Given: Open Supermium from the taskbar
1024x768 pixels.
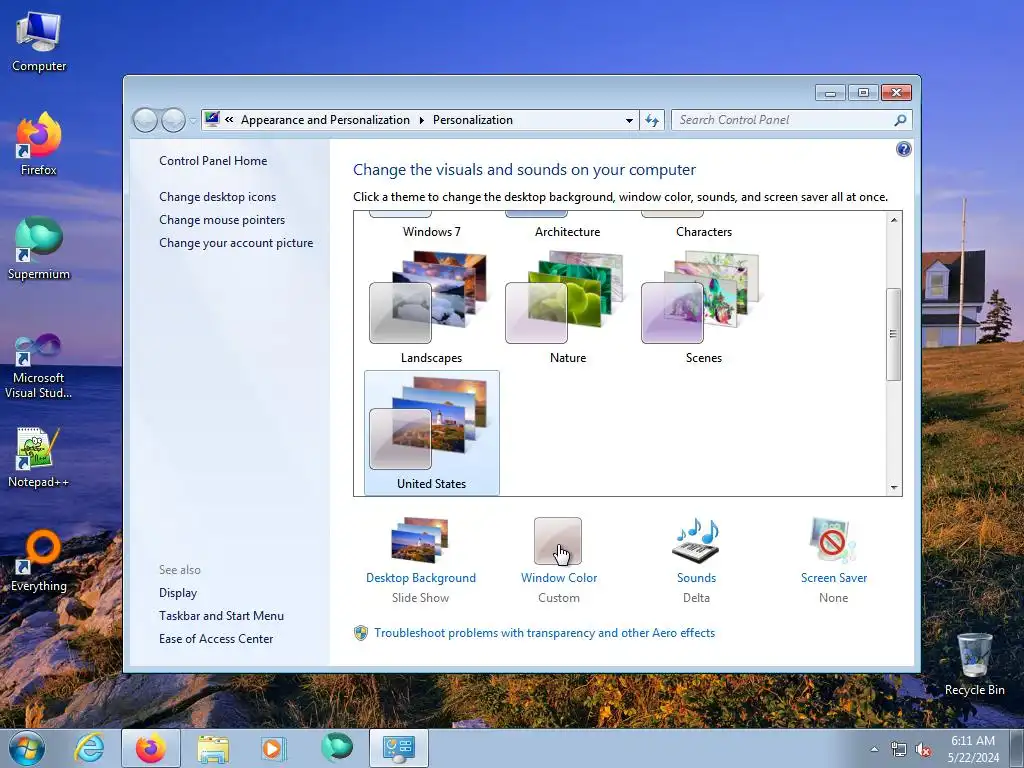Looking at the screenshot, I should pos(336,748).
